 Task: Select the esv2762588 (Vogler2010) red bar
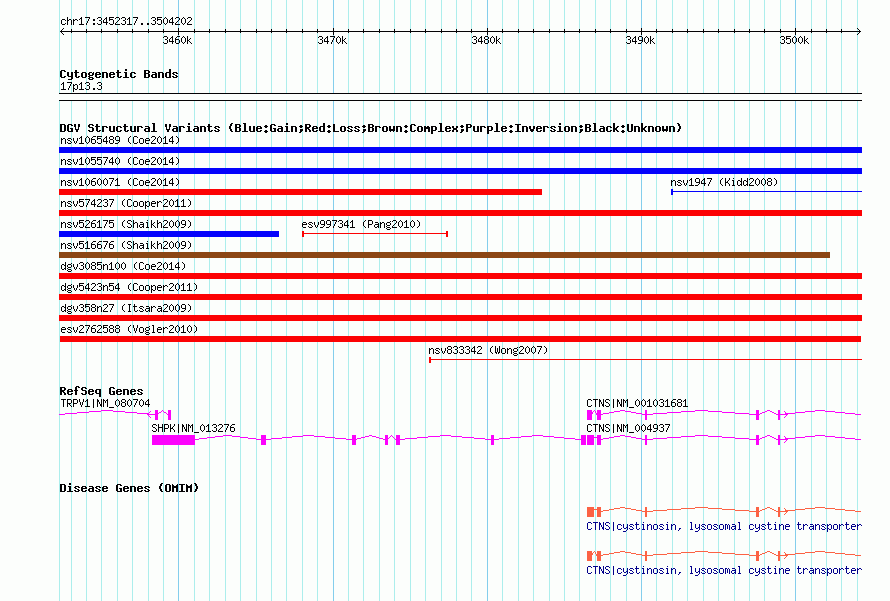click(x=460, y=339)
